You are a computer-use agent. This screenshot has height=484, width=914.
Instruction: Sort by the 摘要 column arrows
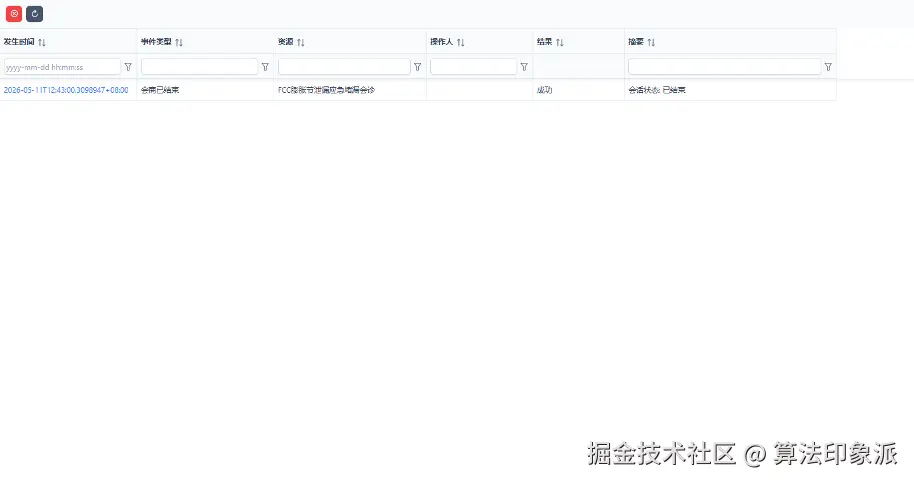[x=651, y=42]
